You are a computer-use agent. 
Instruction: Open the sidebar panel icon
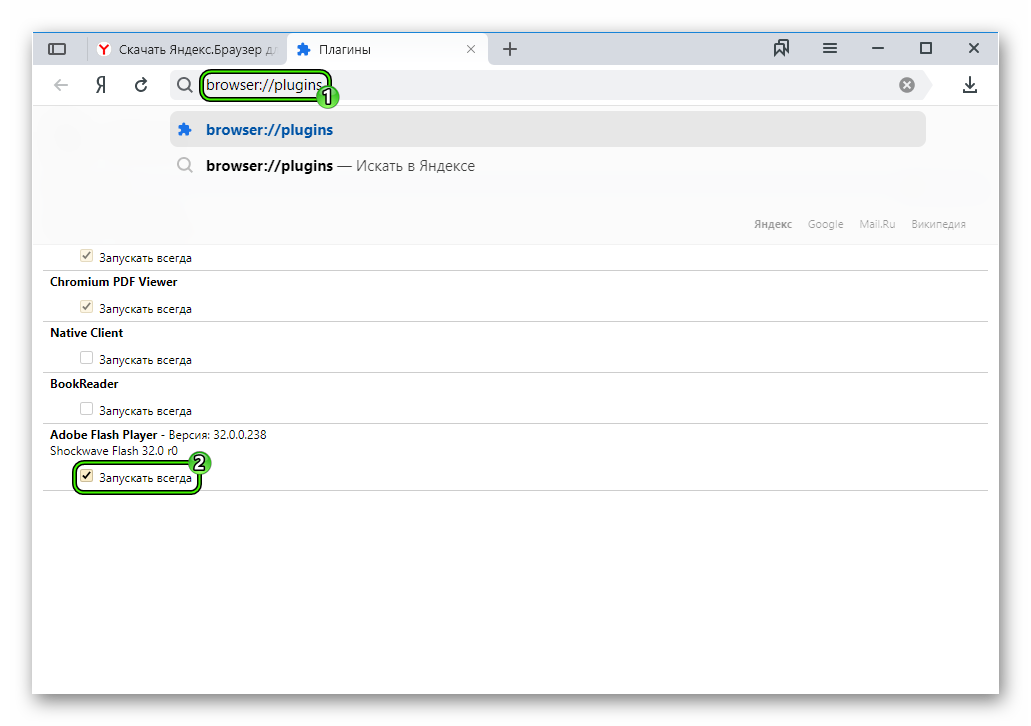57,49
